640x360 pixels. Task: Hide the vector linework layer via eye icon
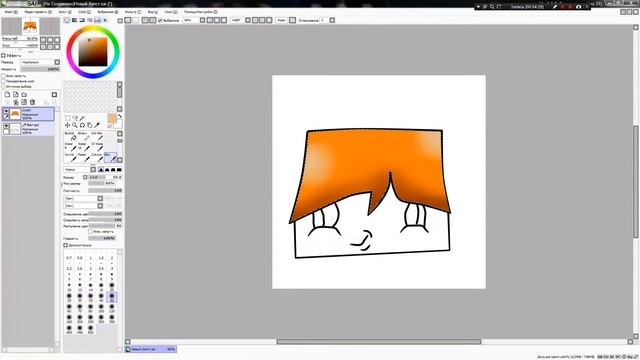point(6,126)
